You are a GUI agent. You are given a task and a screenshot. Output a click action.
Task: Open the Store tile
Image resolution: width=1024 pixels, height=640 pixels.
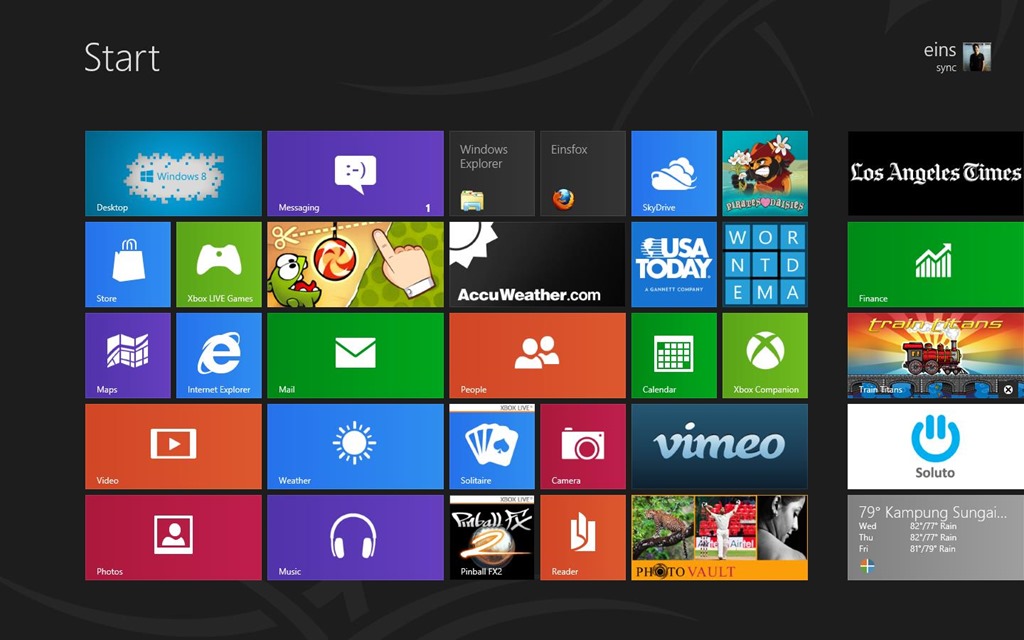tap(128, 264)
